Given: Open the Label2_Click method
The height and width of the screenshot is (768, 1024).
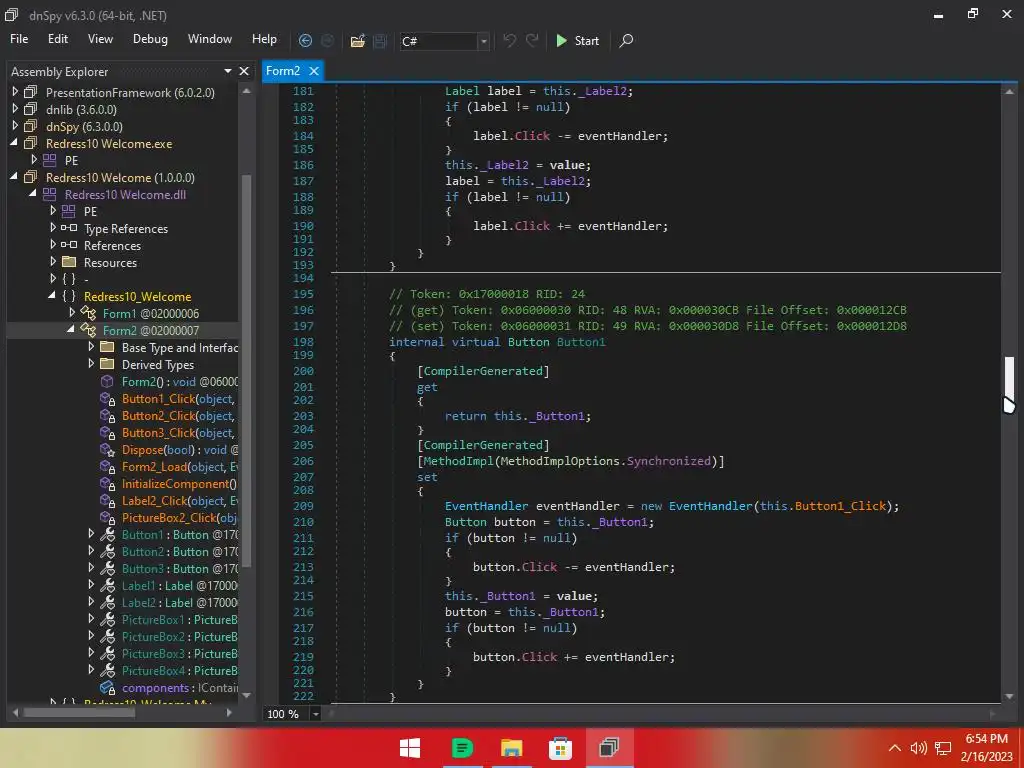Looking at the screenshot, I should tap(180, 500).
